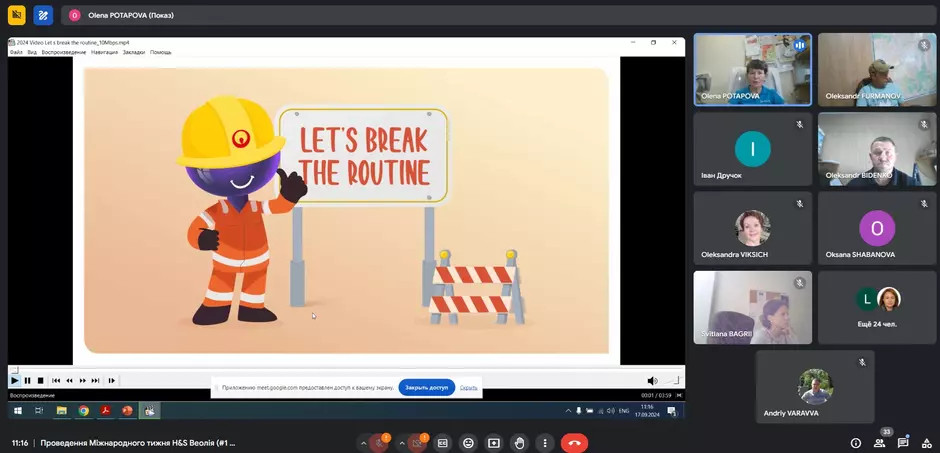940x453 pixels.
Task: Click Play in the video player
Action: click(x=15, y=380)
